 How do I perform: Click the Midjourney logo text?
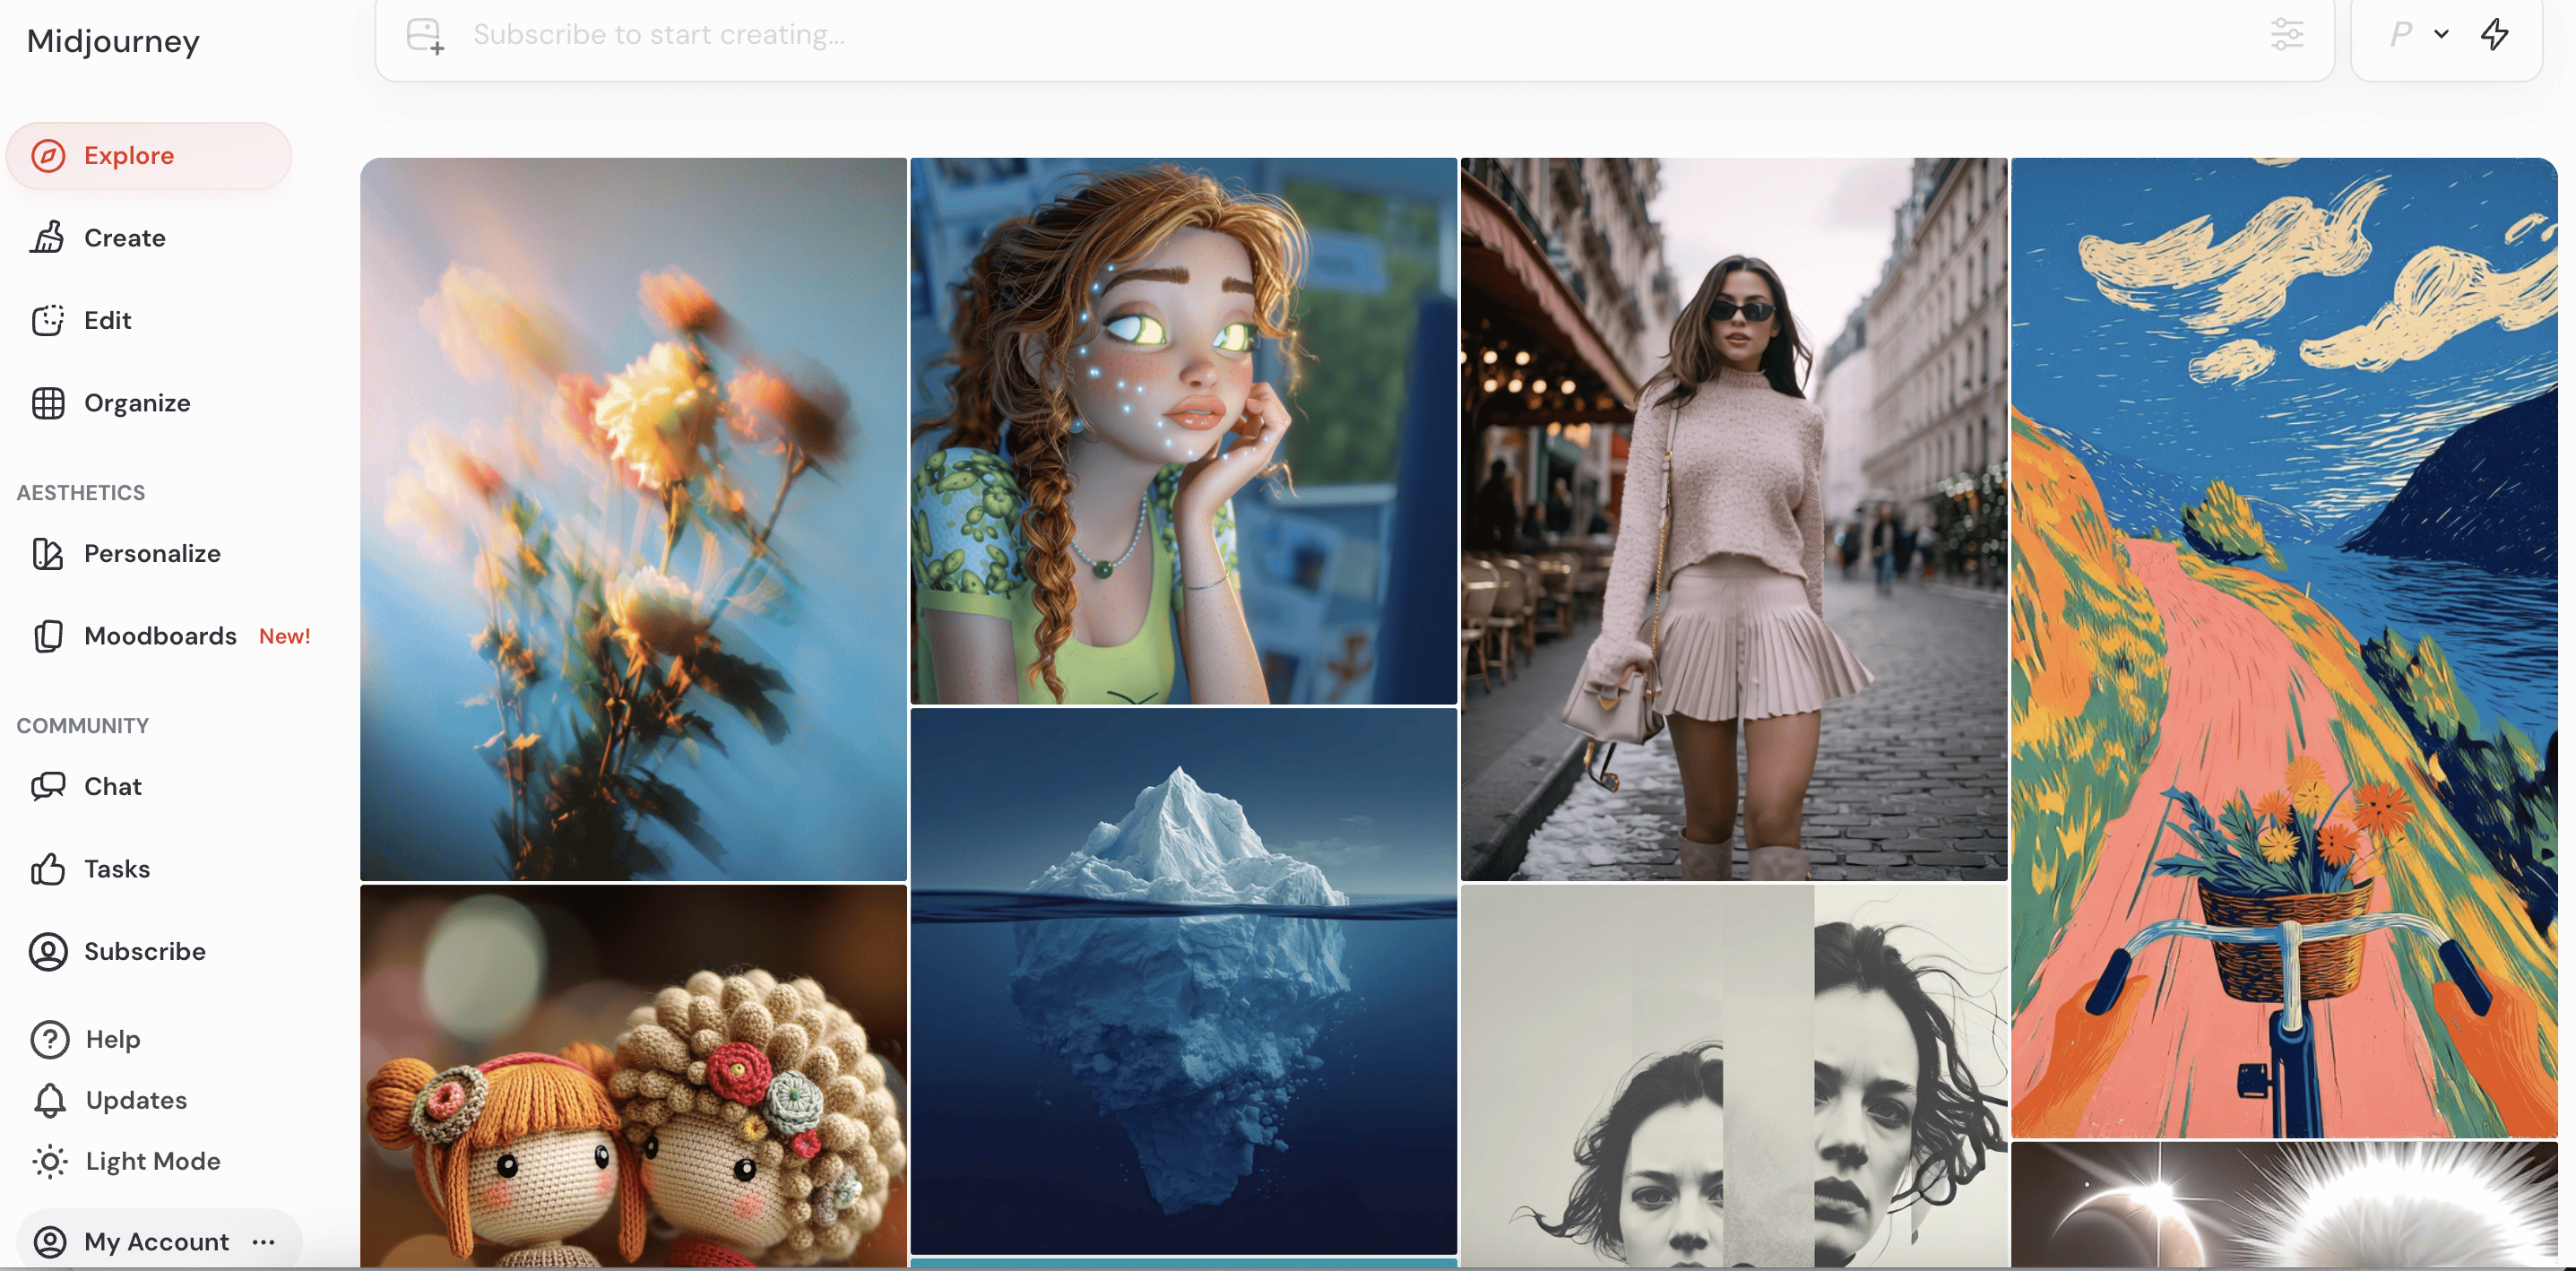click(113, 41)
